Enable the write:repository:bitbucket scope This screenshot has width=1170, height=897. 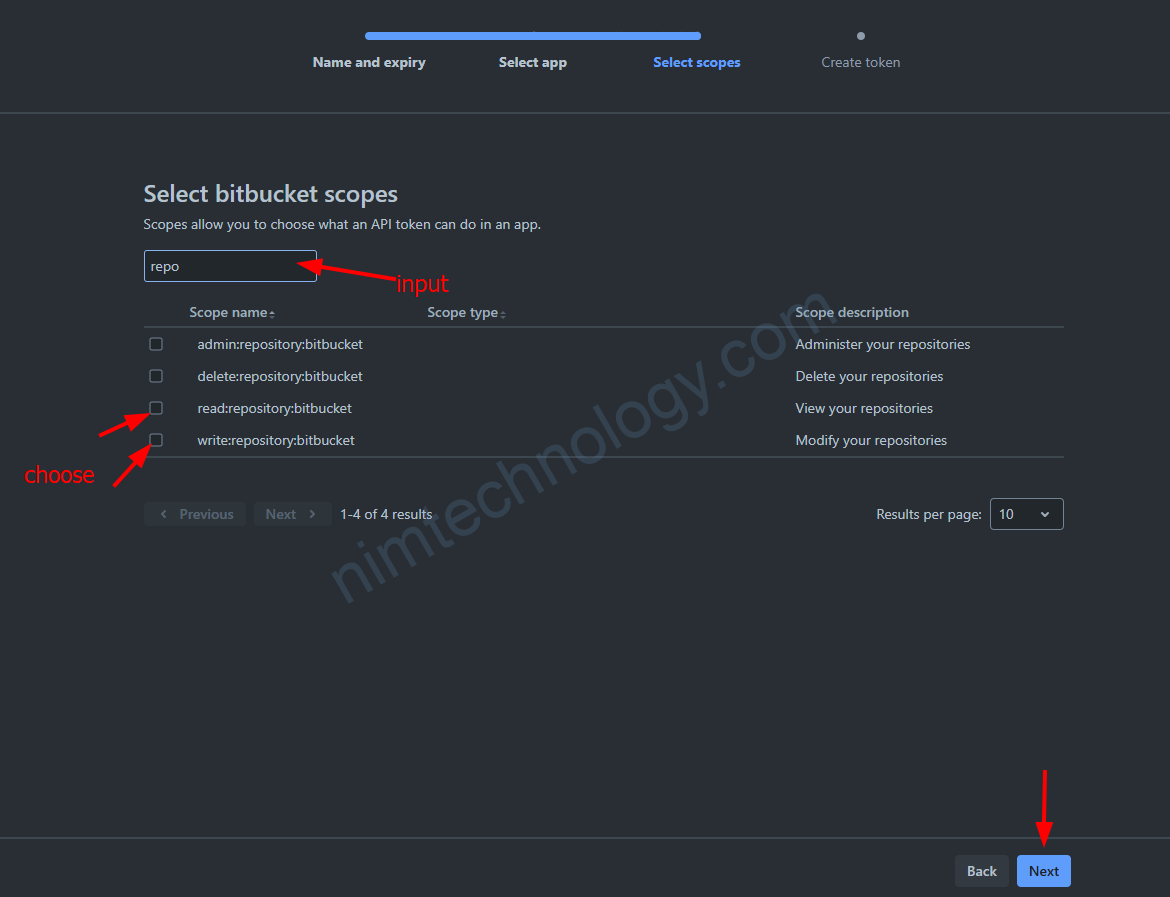(156, 440)
